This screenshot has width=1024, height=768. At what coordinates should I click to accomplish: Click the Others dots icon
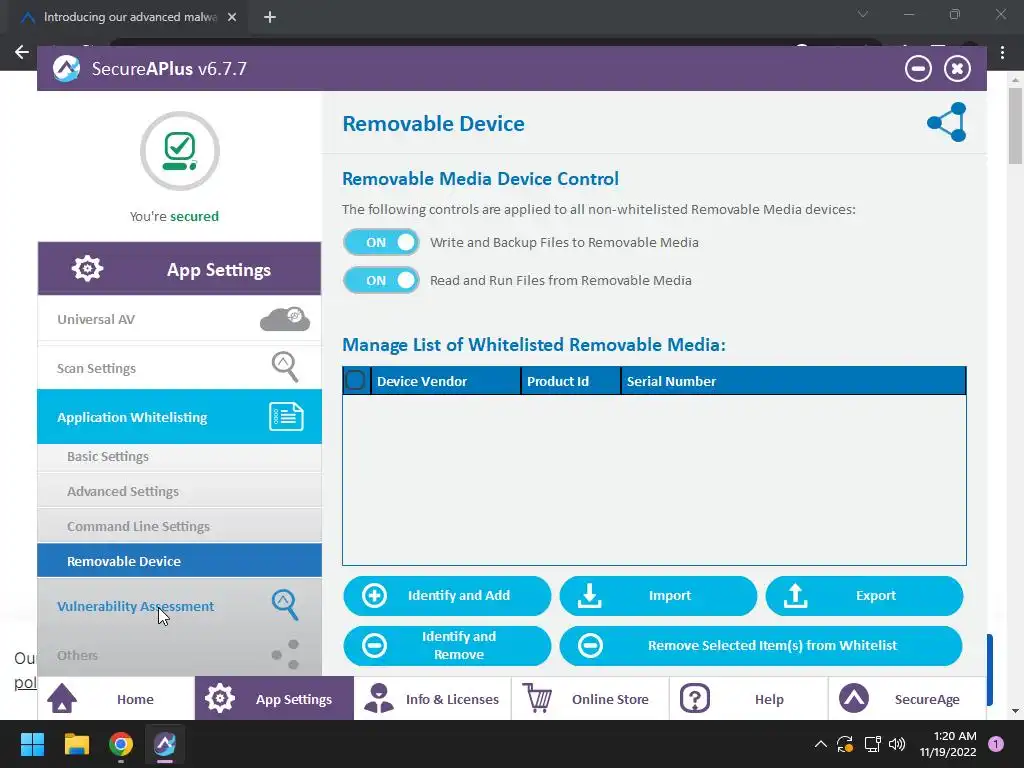click(x=286, y=654)
